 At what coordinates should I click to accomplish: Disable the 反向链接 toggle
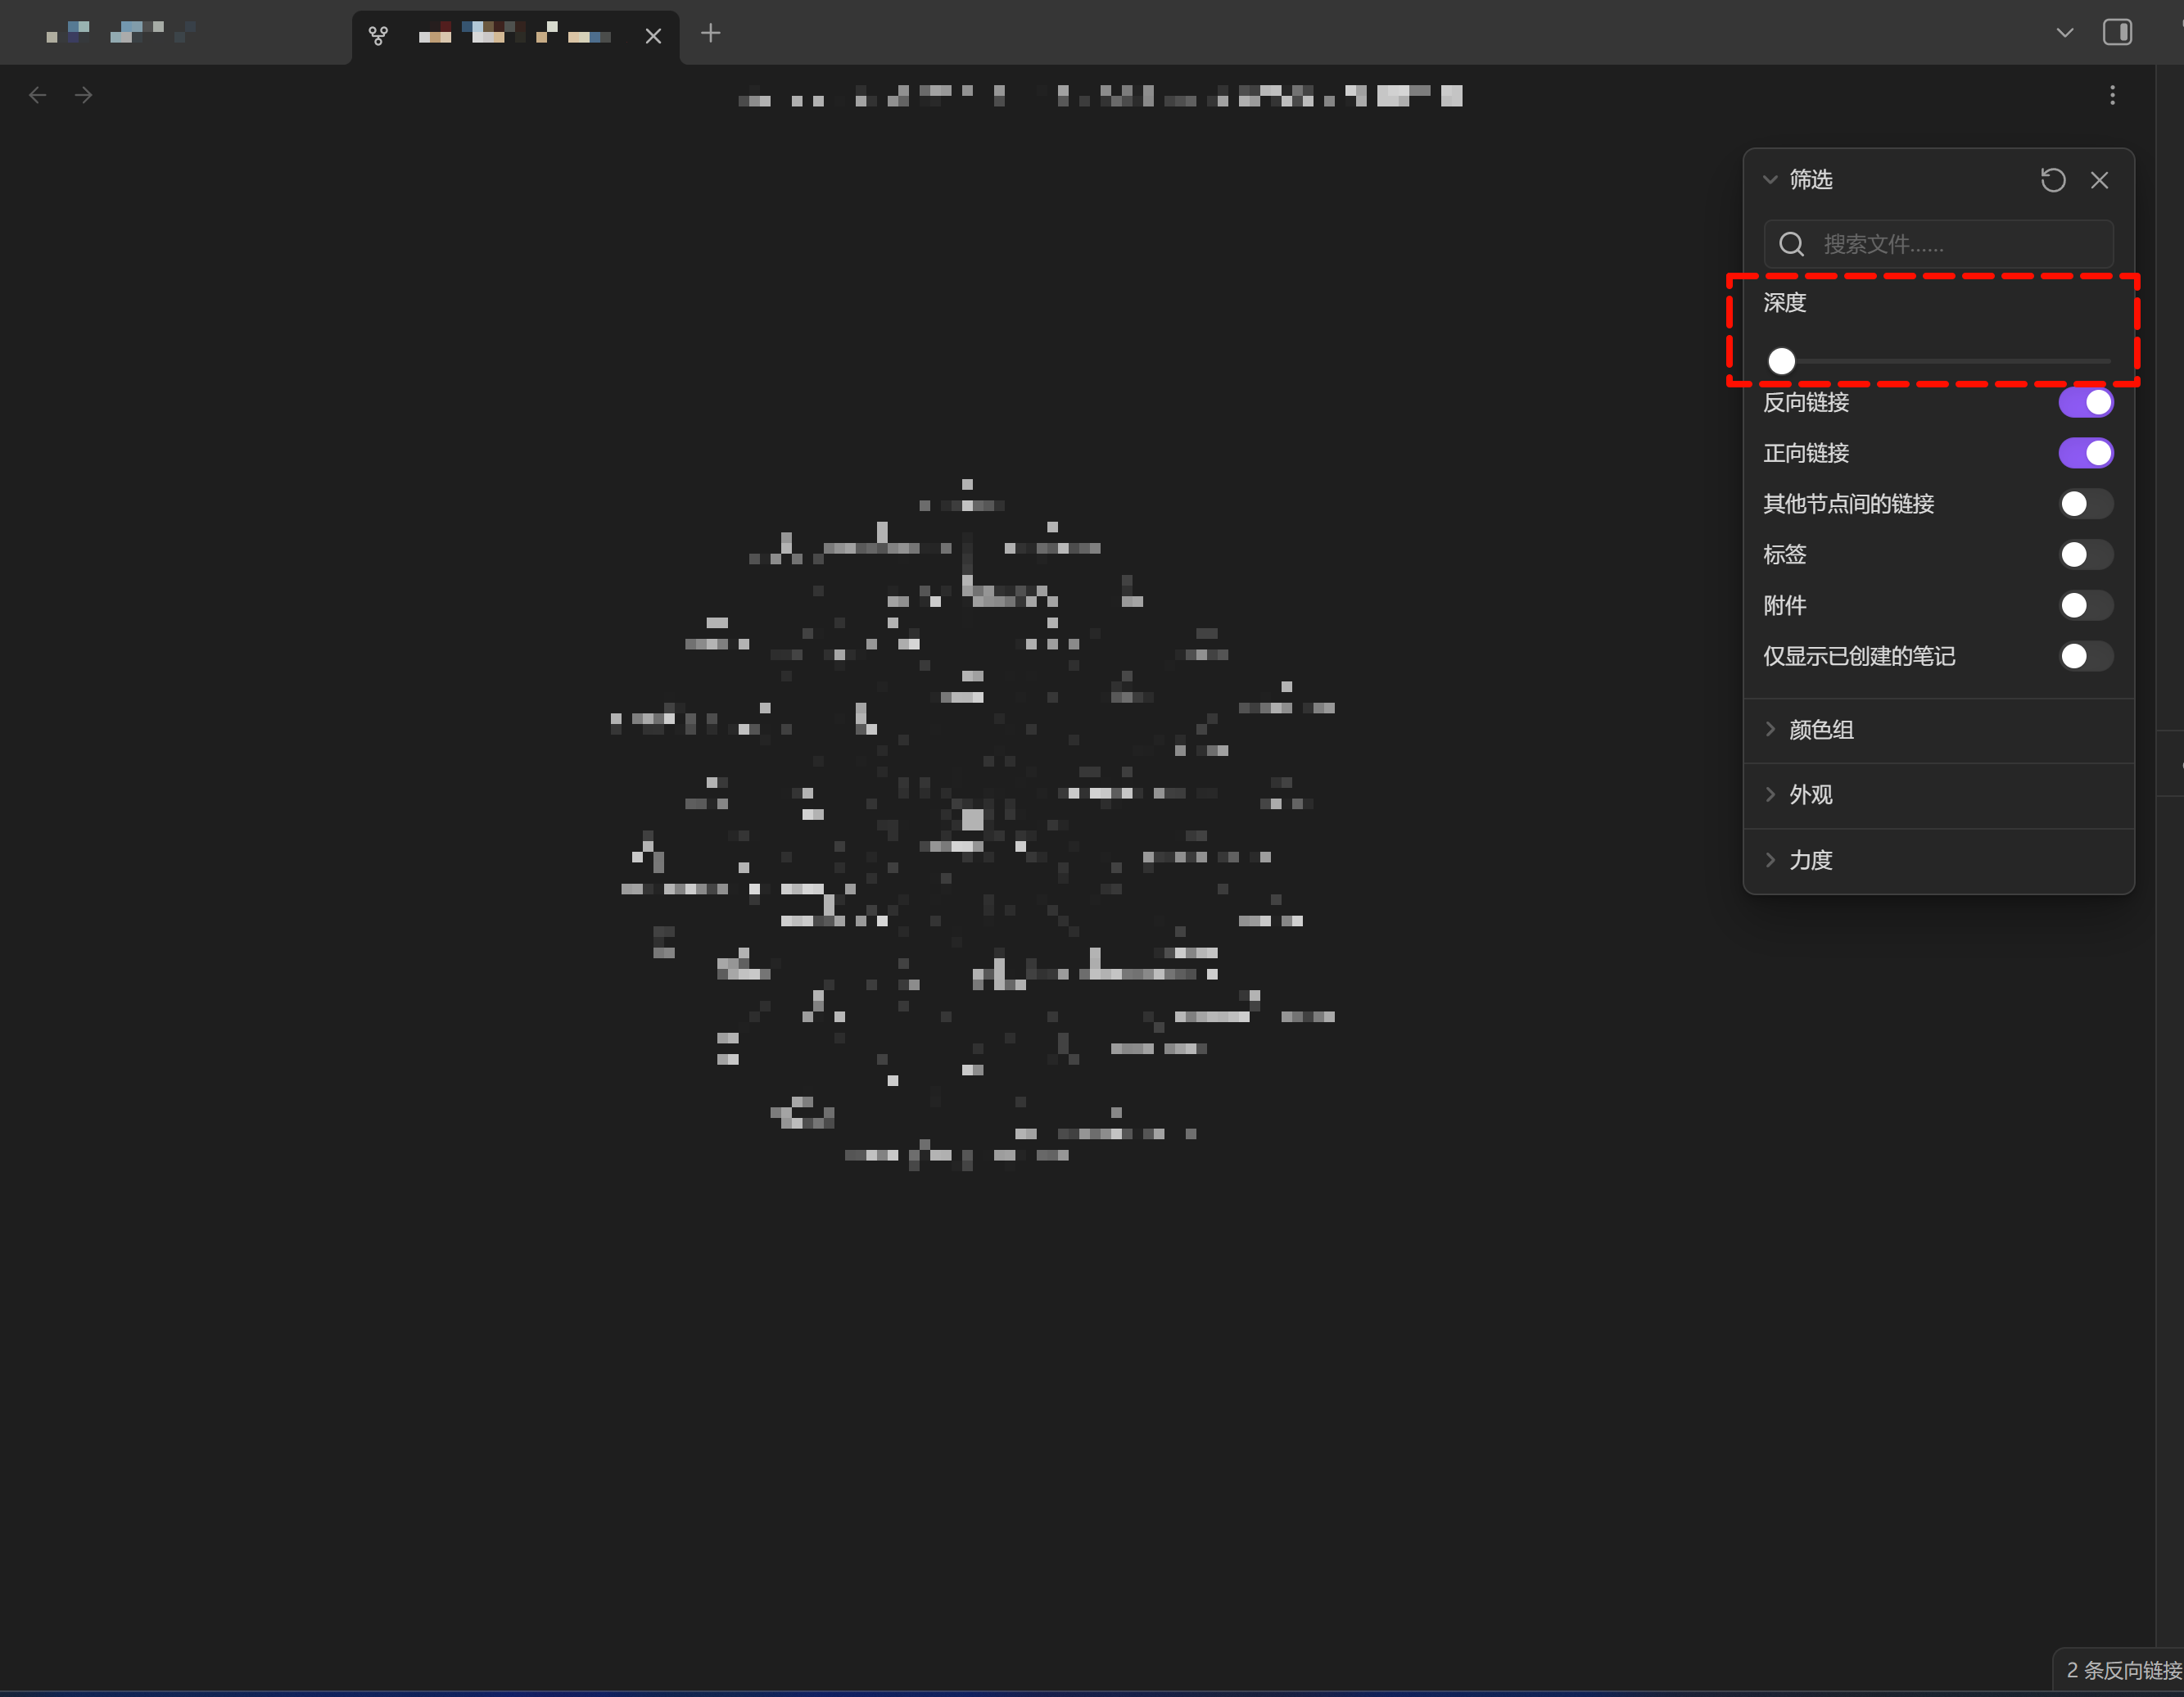point(2085,402)
